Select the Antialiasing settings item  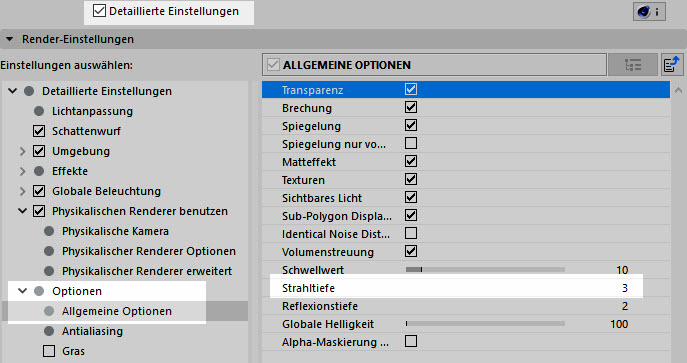(92, 331)
